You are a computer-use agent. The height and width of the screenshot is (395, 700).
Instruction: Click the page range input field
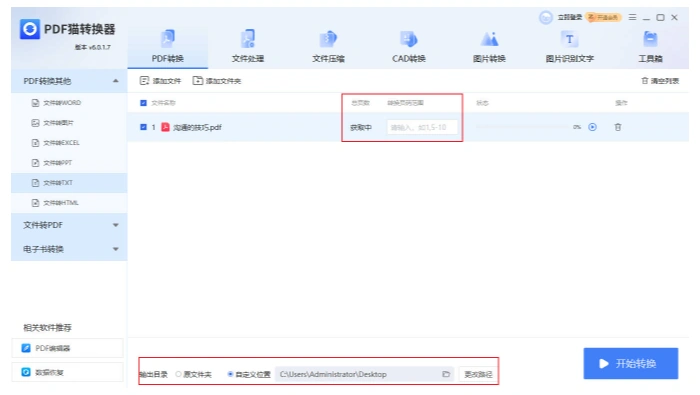click(422, 127)
